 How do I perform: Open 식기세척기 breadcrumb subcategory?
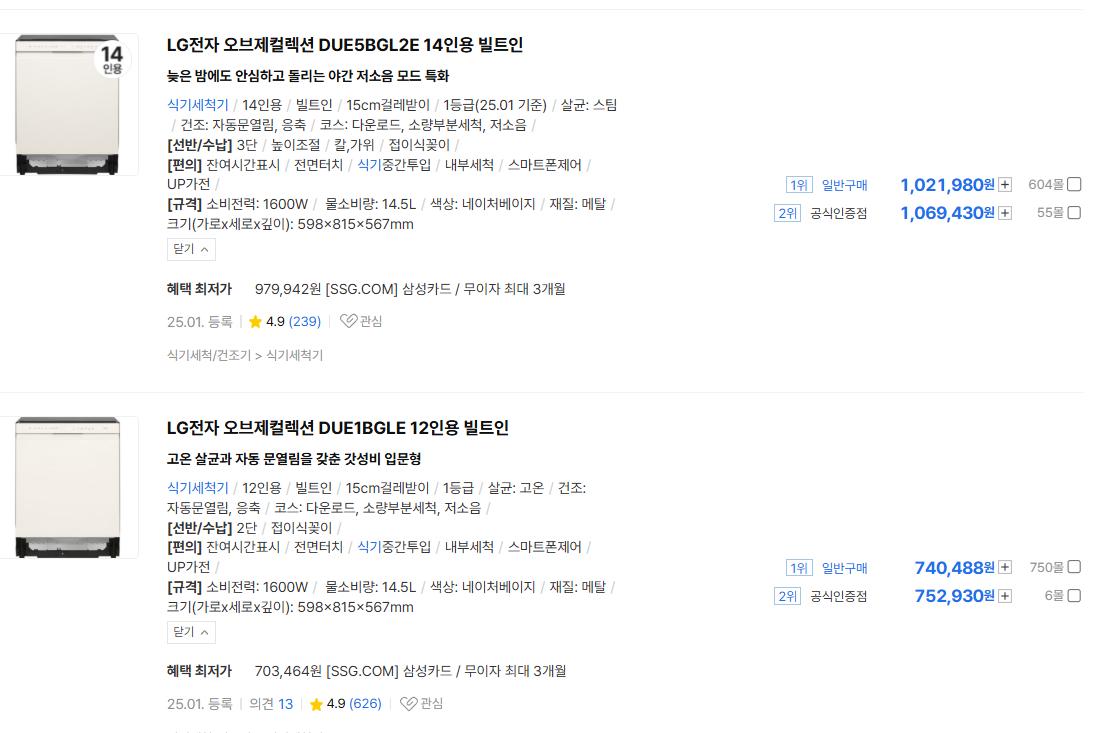click(294, 355)
